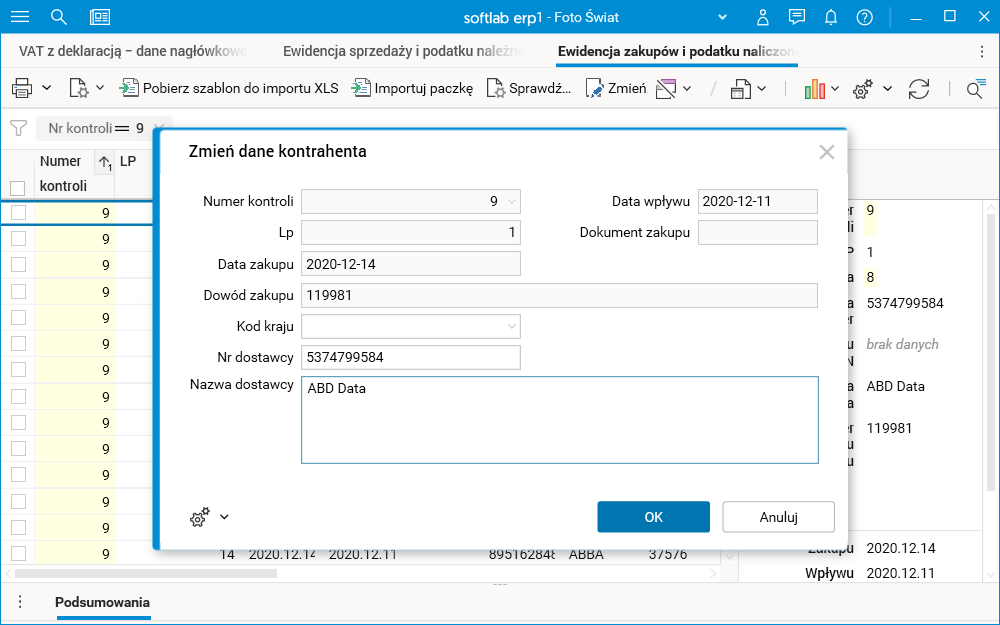Open VAT z deklaracją – dane nagłówkowe tab
This screenshot has width=1000, height=625.
click(133, 51)
